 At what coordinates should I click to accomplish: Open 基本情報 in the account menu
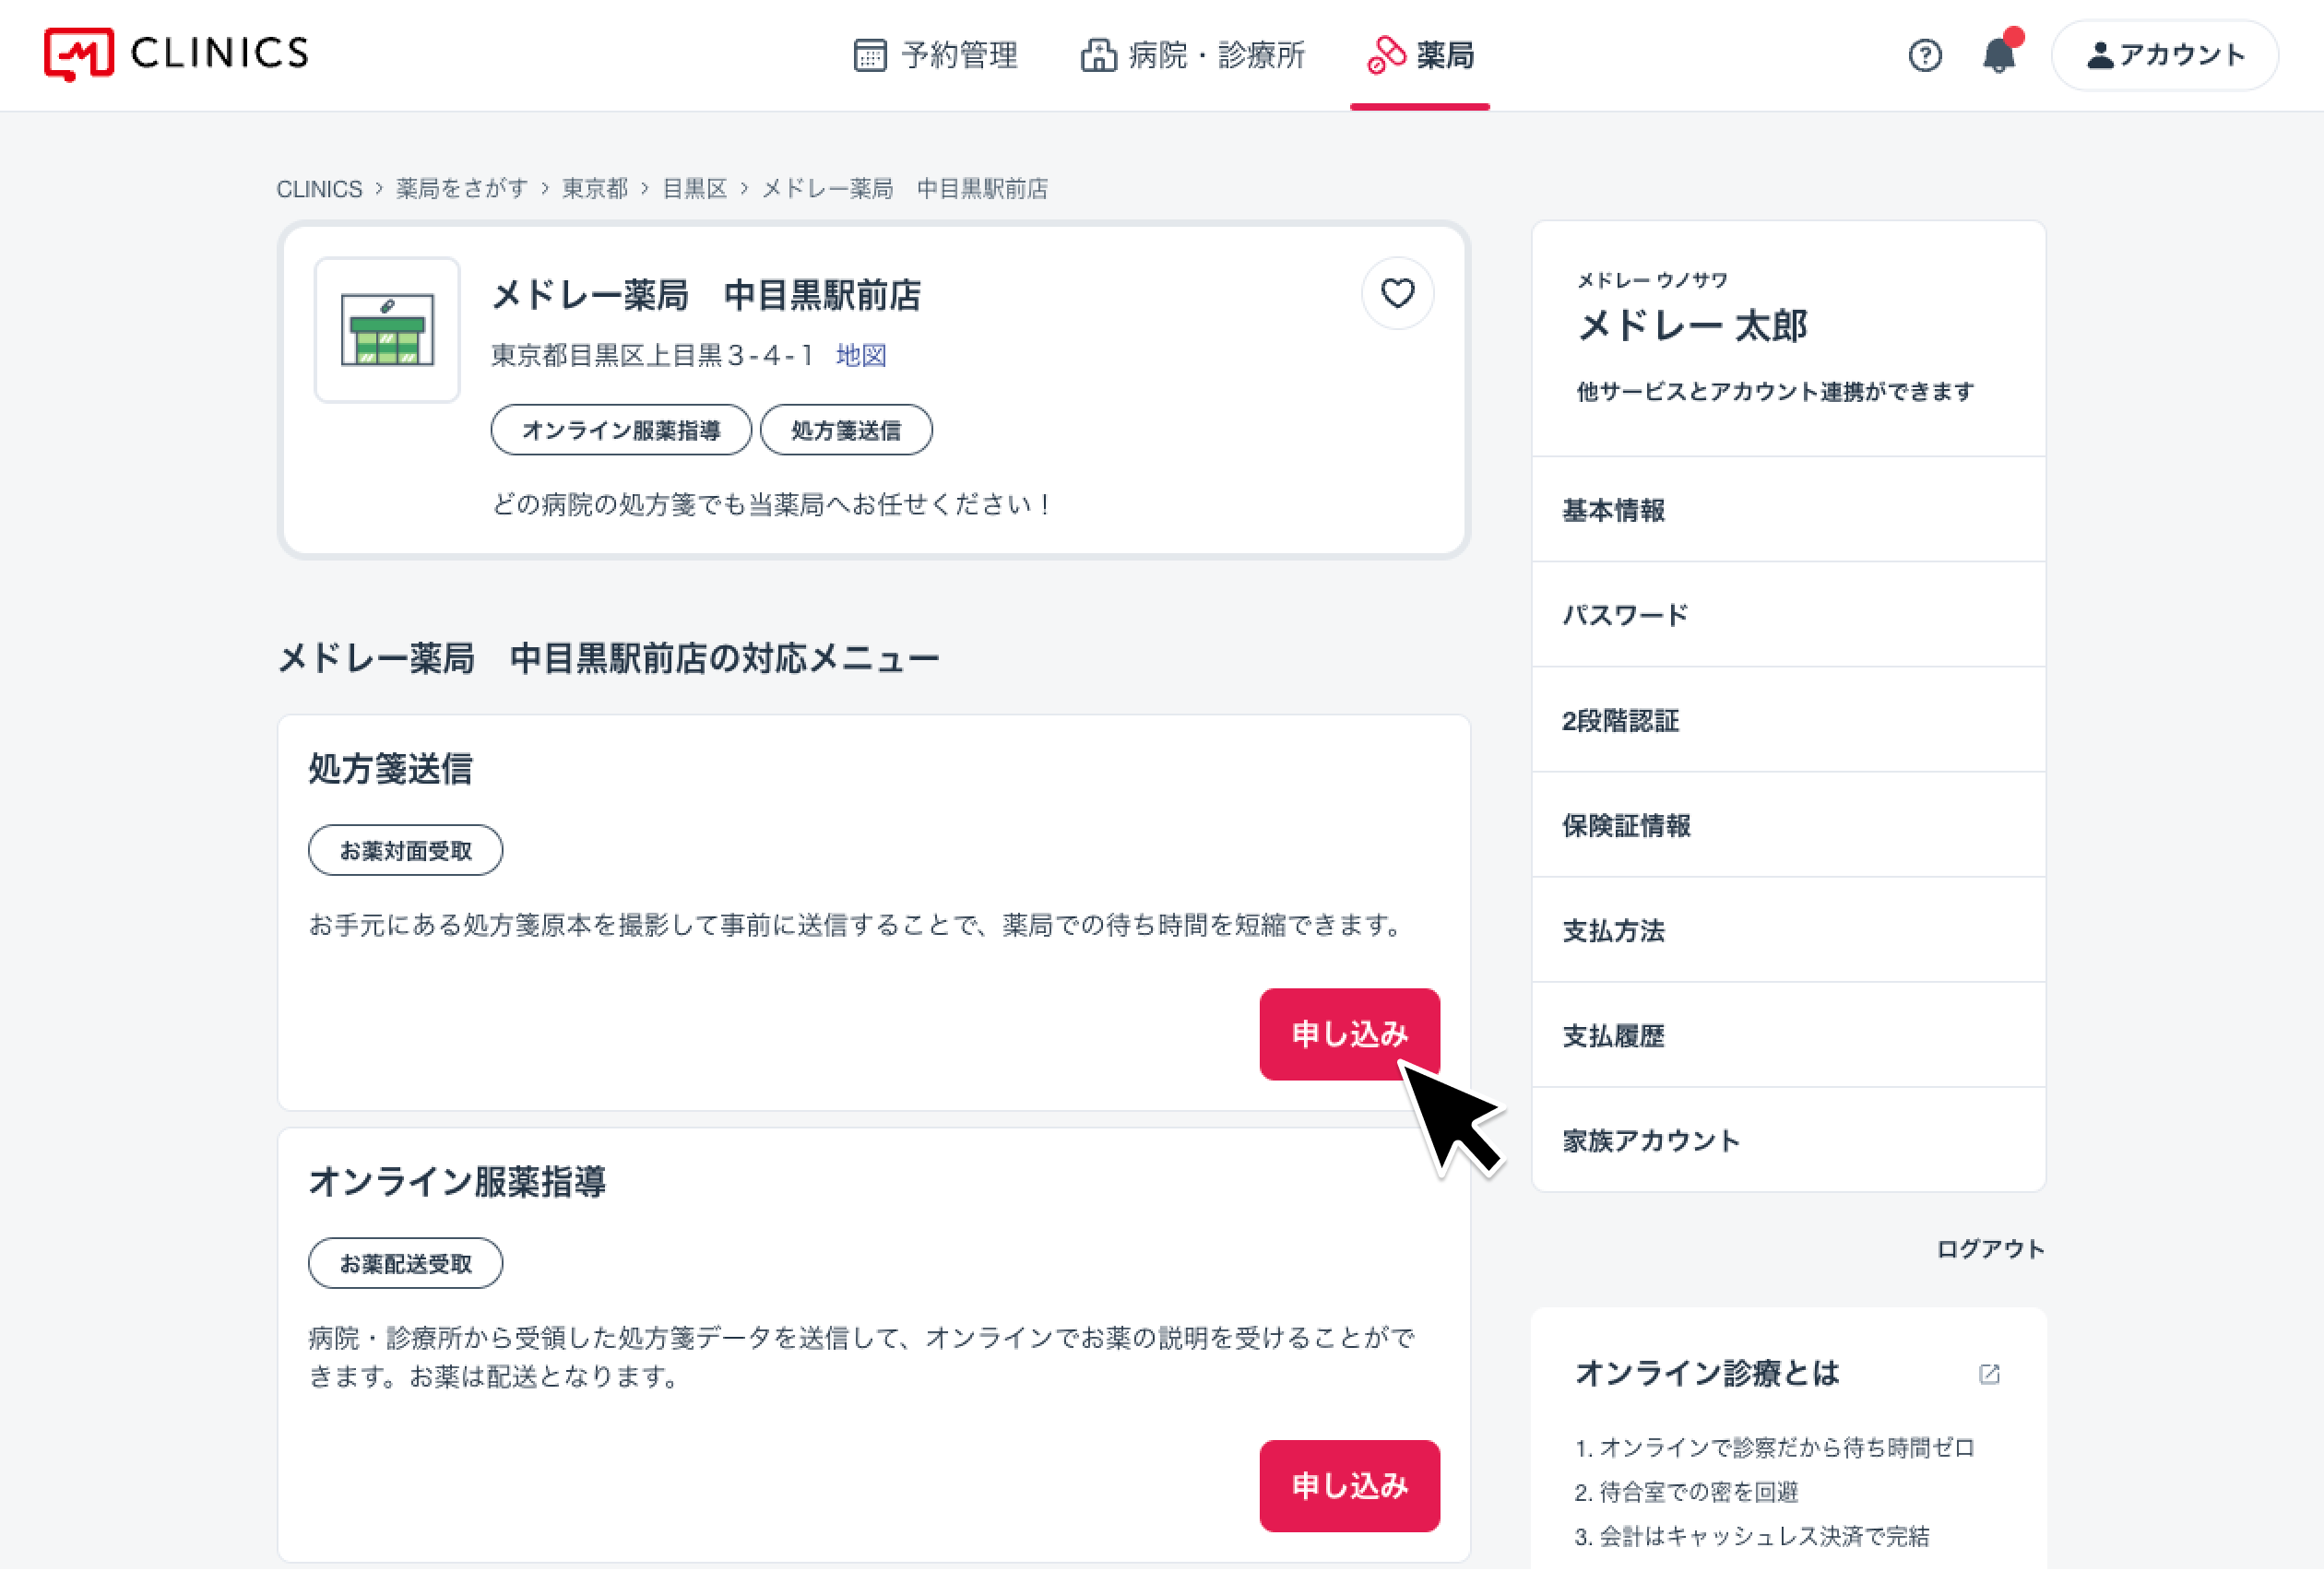pos(1788,510)
